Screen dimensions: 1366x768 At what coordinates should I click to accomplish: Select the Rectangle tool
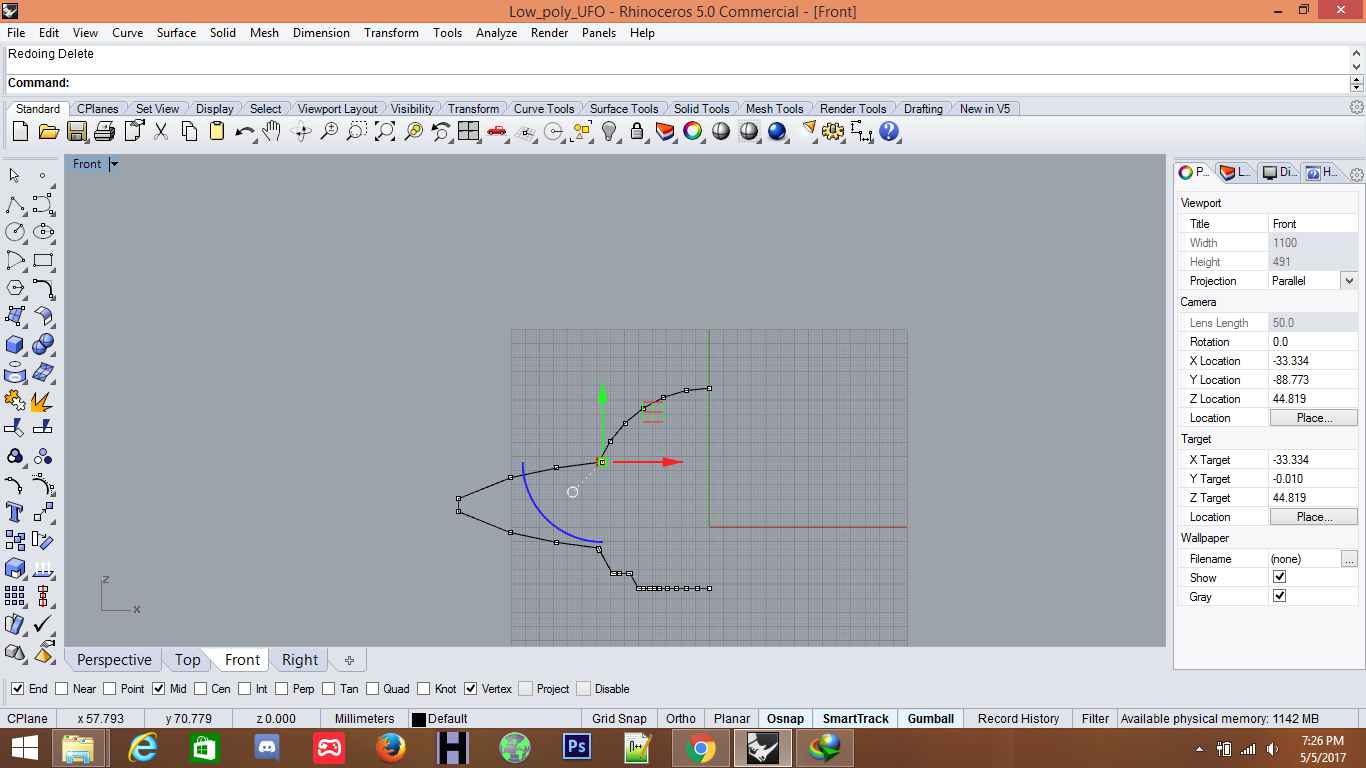[x=43, y=260]
